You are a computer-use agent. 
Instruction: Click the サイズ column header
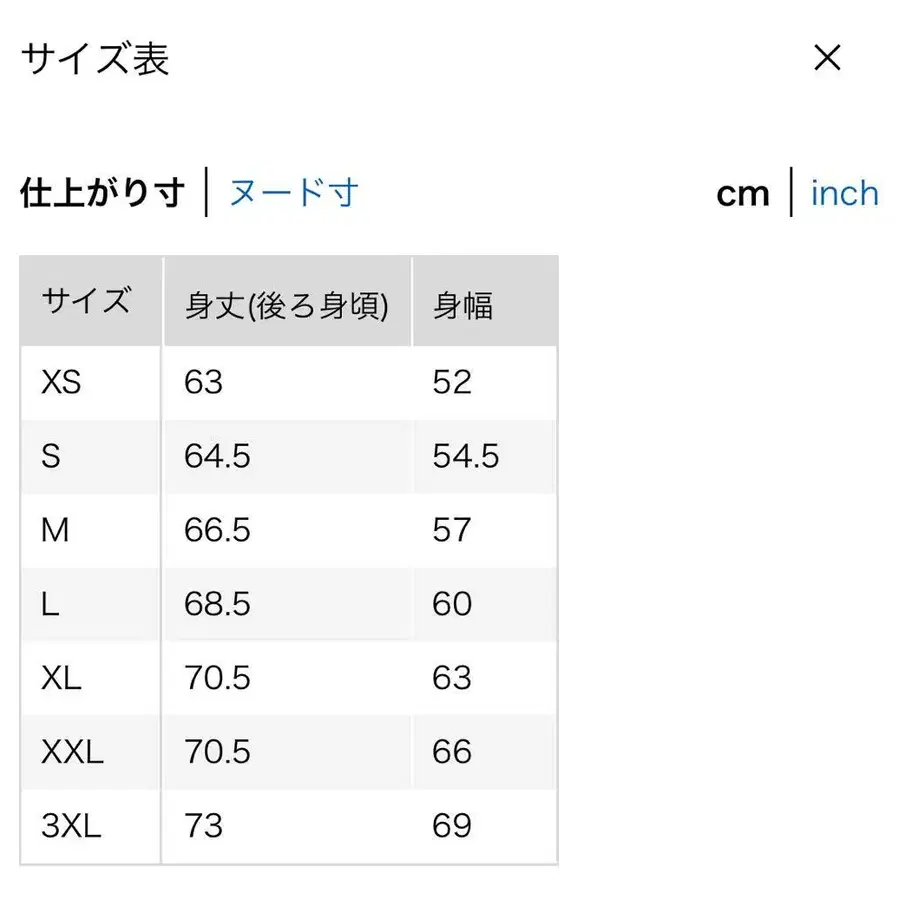click(87, 298)
